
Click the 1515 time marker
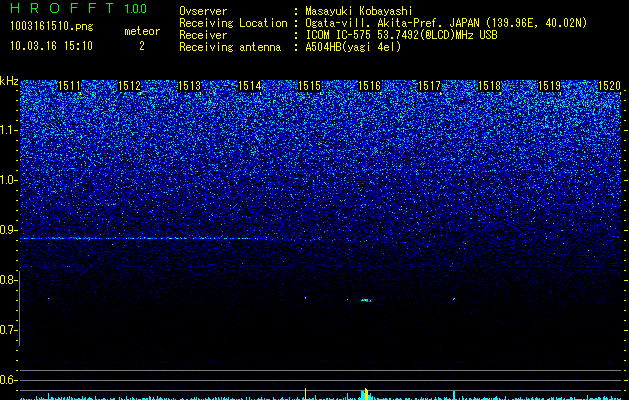pos(310,86)
